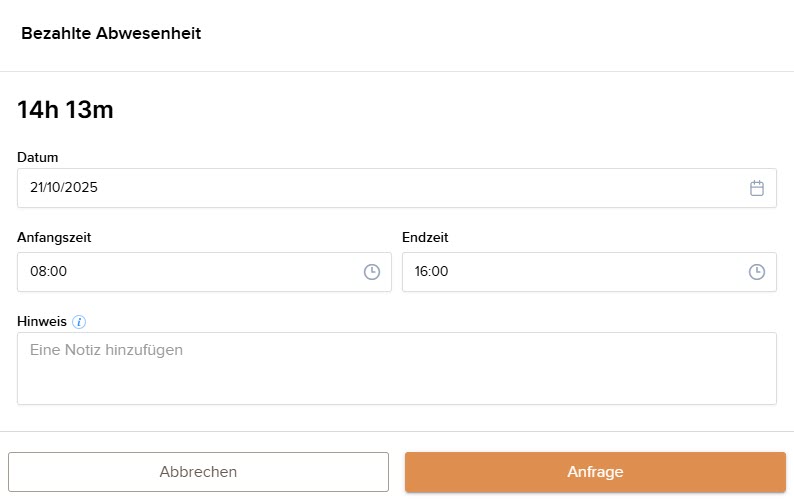The width and height of the screenshot is (794, 501).
Task: Open the Anfangszeit clock time picker
Action: click(x=372, y=272)
